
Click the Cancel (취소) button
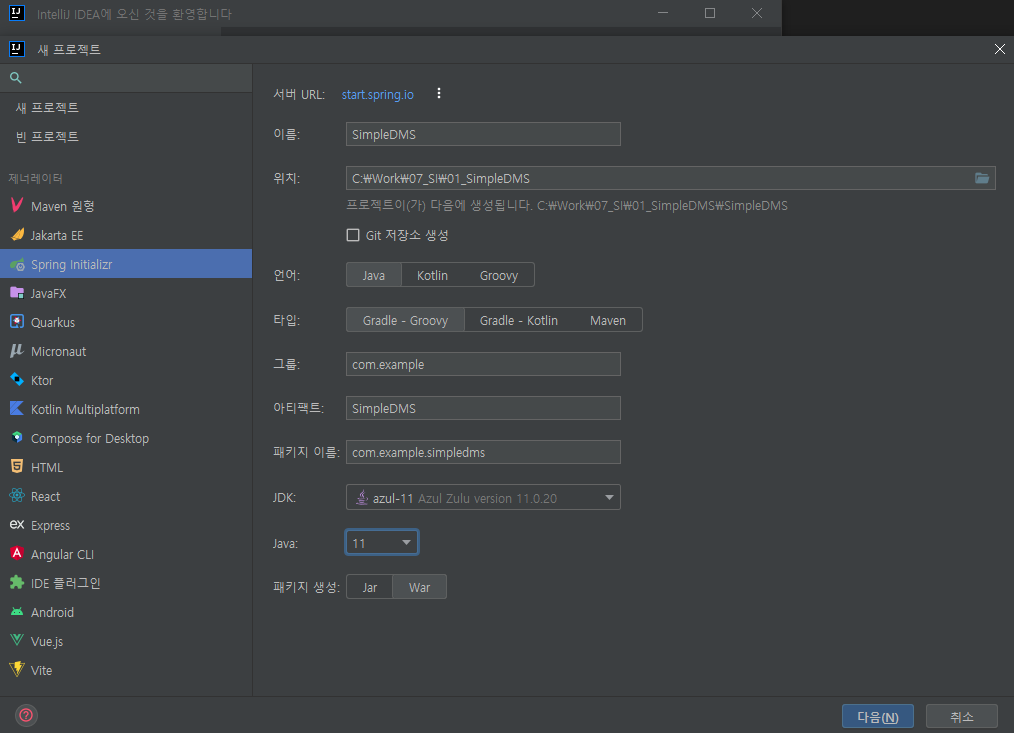click(x=962, y=716)
